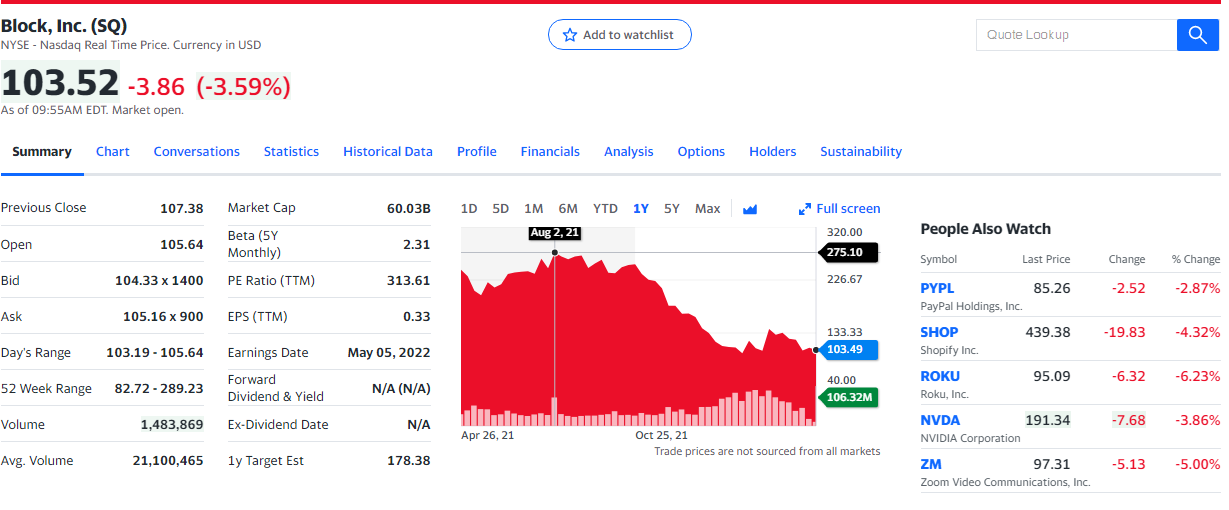Viewport: 1229px width, 510px height.
Task: Click the Earnings Date May 05, 2022
Action: coord(389,353)
